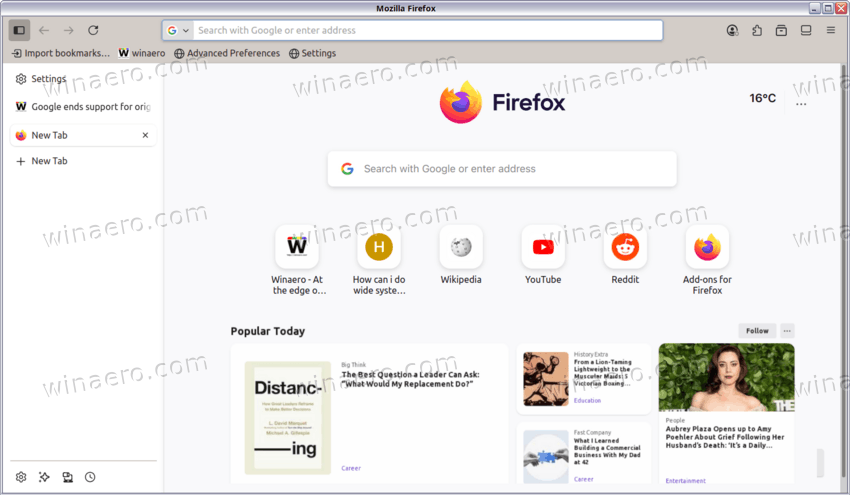Open weather options three-dot menu
The image size is (850, 495).
pos(801,104)
